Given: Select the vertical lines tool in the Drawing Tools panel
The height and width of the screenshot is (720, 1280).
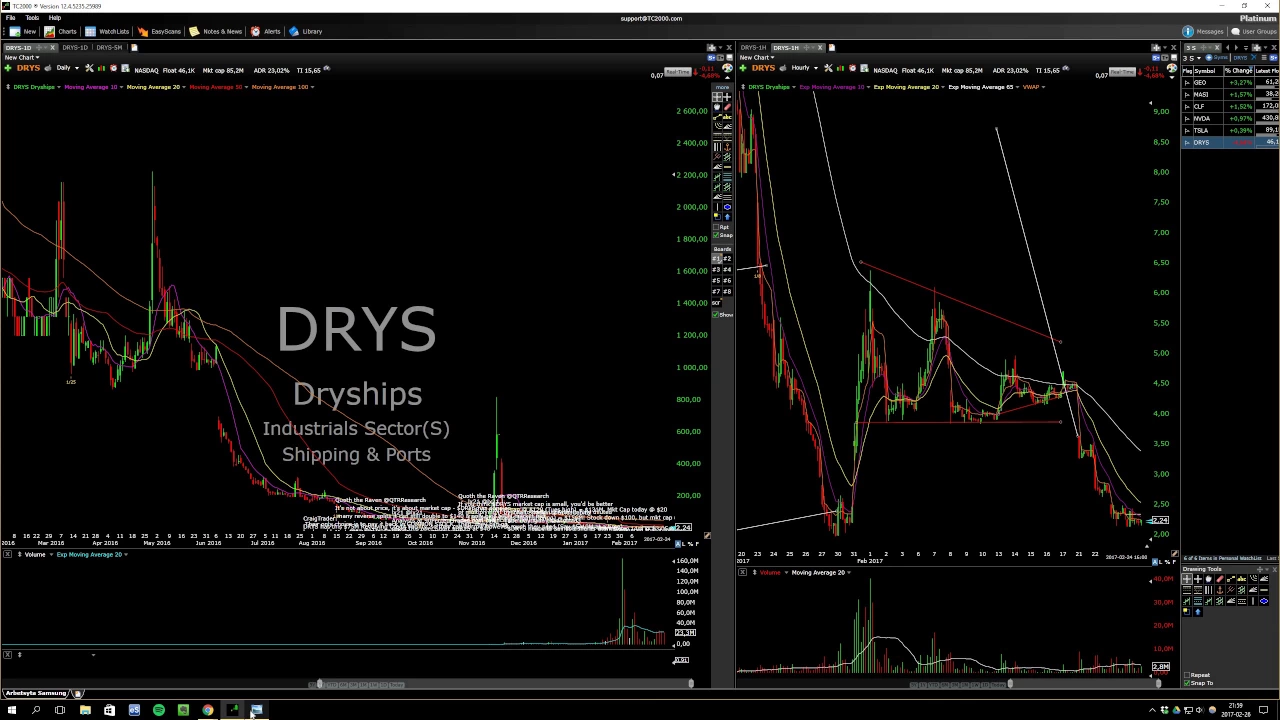Looking at the screenshot, I should coord(1209,590).
